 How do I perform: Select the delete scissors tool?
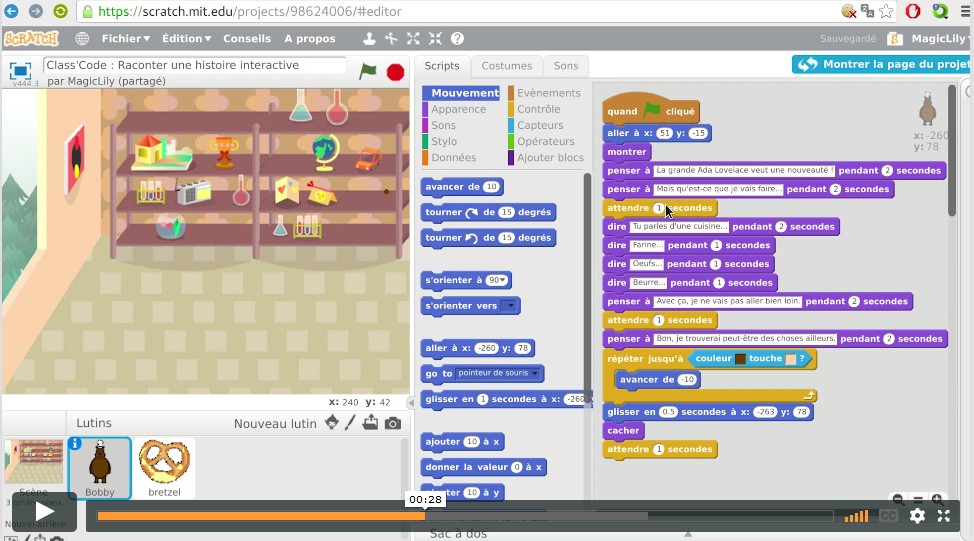391,39
